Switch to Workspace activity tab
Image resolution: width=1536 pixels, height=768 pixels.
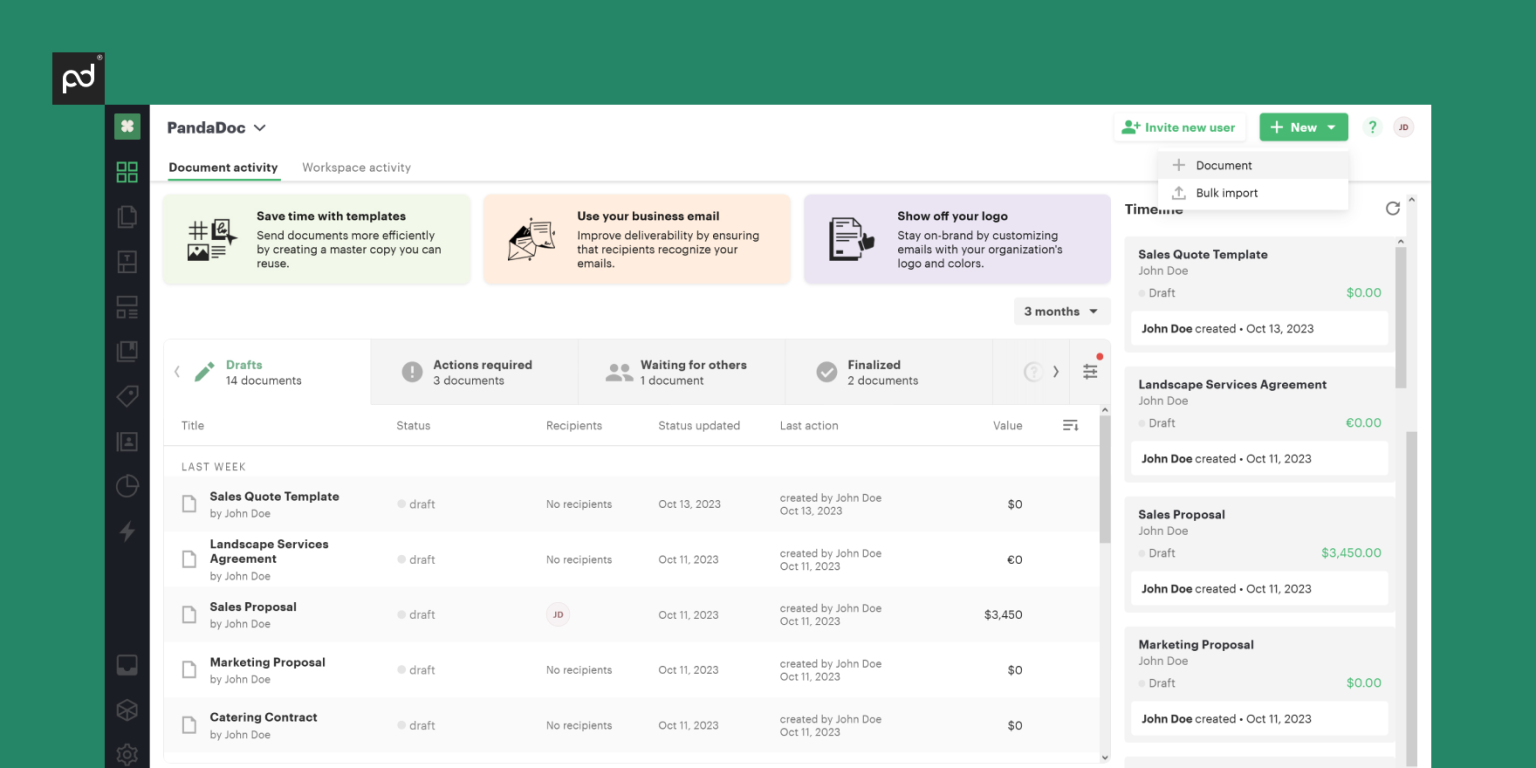click(356, 168)
